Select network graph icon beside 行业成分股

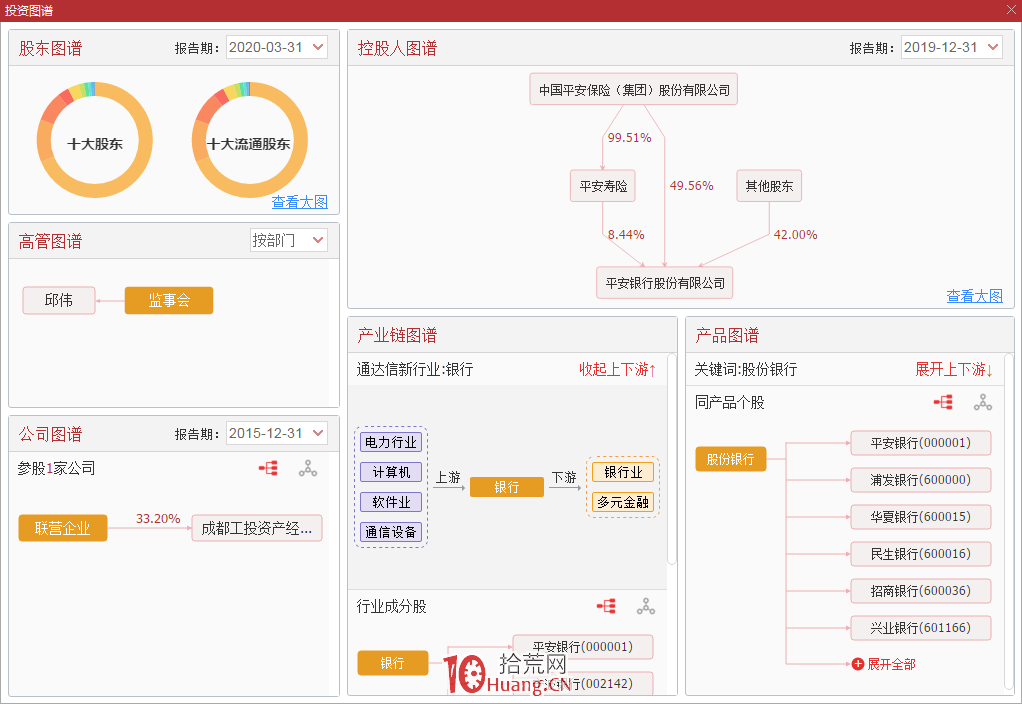pos(645,606)
